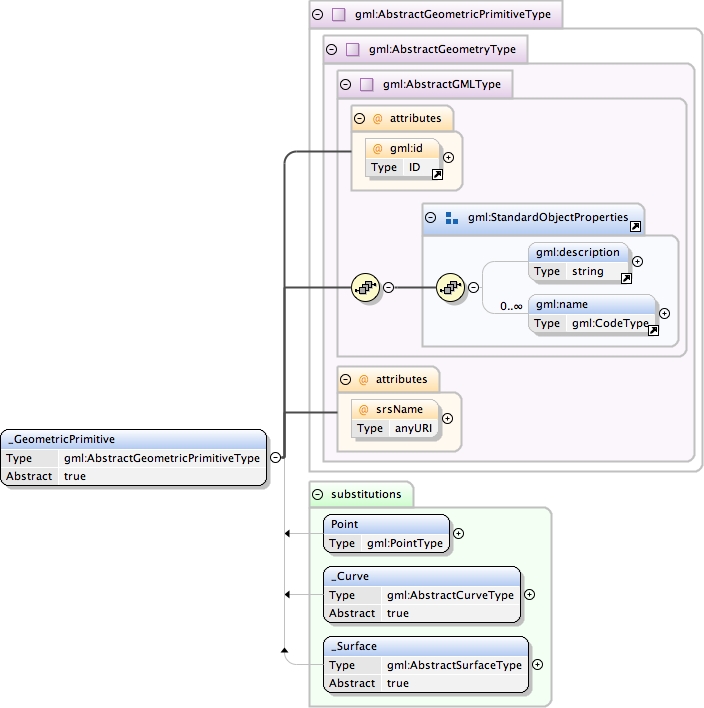The image size is (704, 708).
Task: Select the gml:PointType type value
Action: (x=405, y=543)
